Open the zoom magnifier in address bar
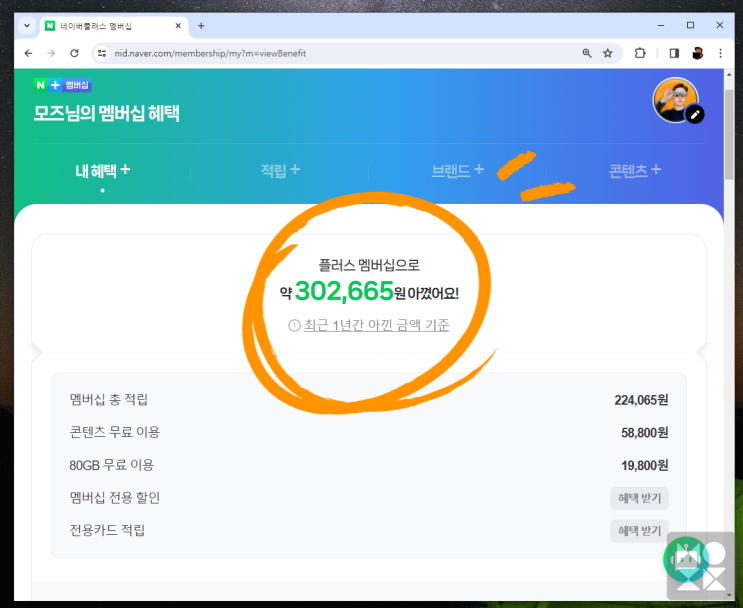Screen dimensions: 743x608 587,54
